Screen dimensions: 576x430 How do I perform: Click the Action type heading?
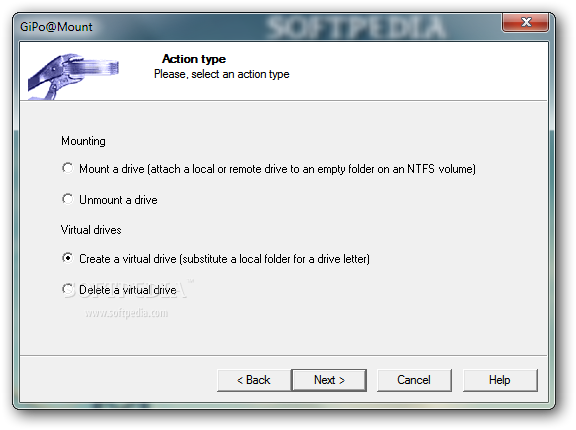click(x=194, y=59)
